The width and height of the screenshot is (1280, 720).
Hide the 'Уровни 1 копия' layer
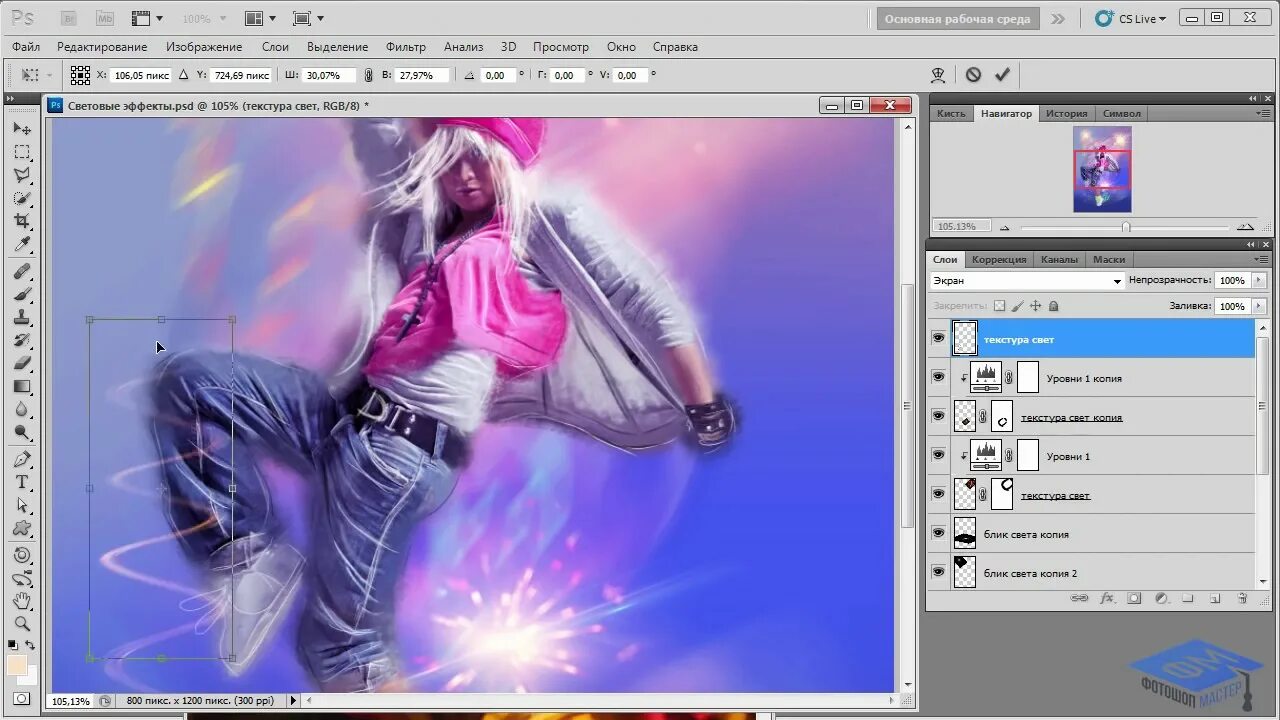pyautogui.click(x=938, y=378)
